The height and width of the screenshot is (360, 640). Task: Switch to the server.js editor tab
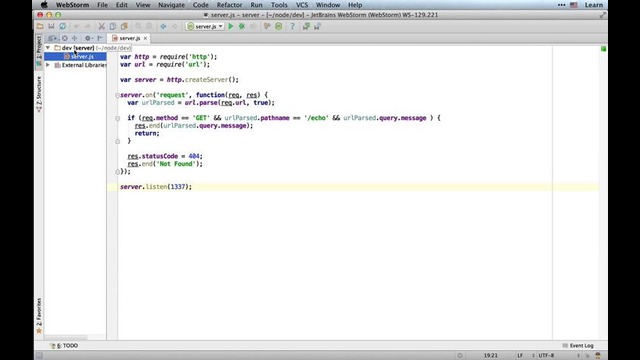click(129, 38)
